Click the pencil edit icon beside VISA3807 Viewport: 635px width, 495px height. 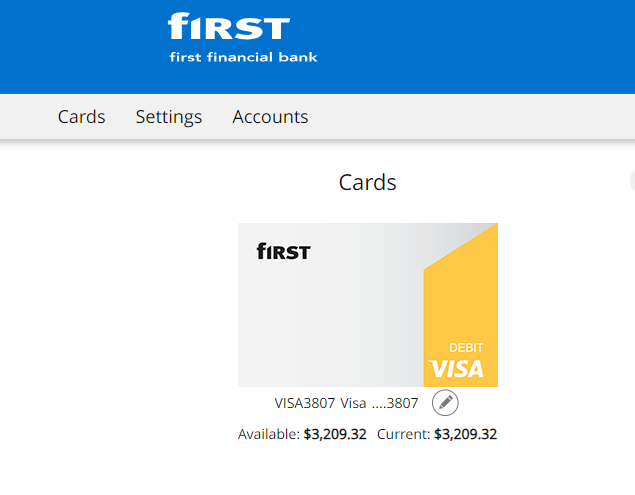coord(445,403)
